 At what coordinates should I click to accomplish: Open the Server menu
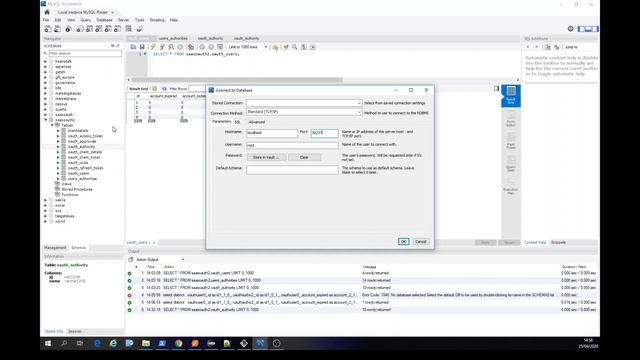tap(123, 20)
